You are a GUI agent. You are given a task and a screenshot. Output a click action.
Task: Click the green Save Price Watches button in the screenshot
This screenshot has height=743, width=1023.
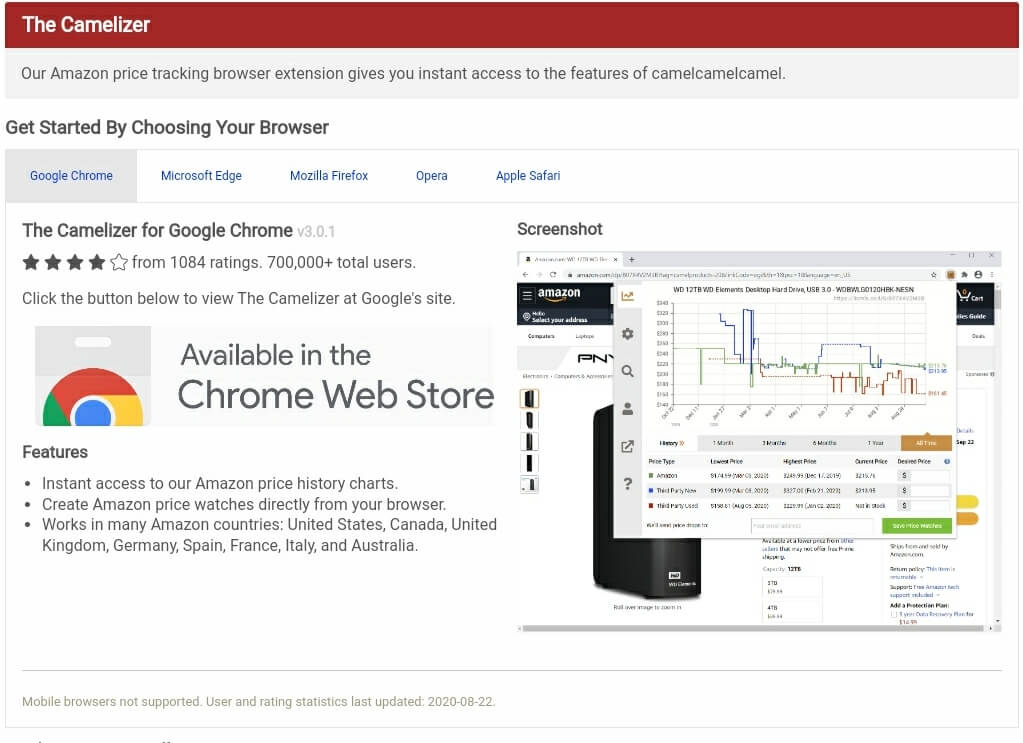(x=917, y=525)
